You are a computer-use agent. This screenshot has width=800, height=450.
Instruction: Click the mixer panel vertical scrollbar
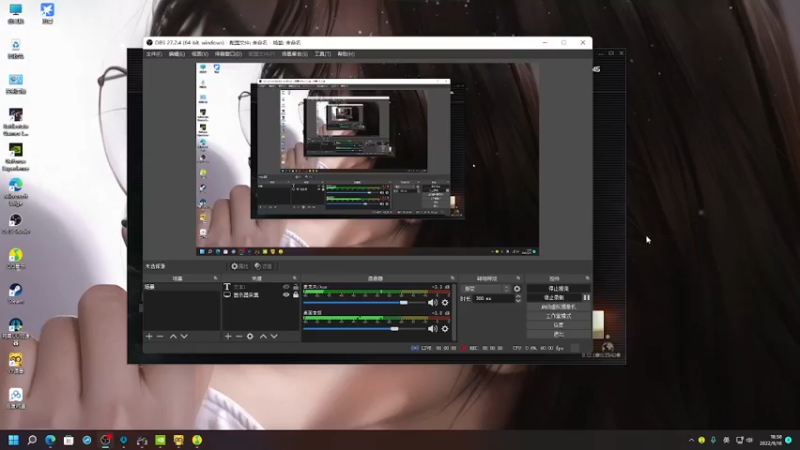coord(454,312)
